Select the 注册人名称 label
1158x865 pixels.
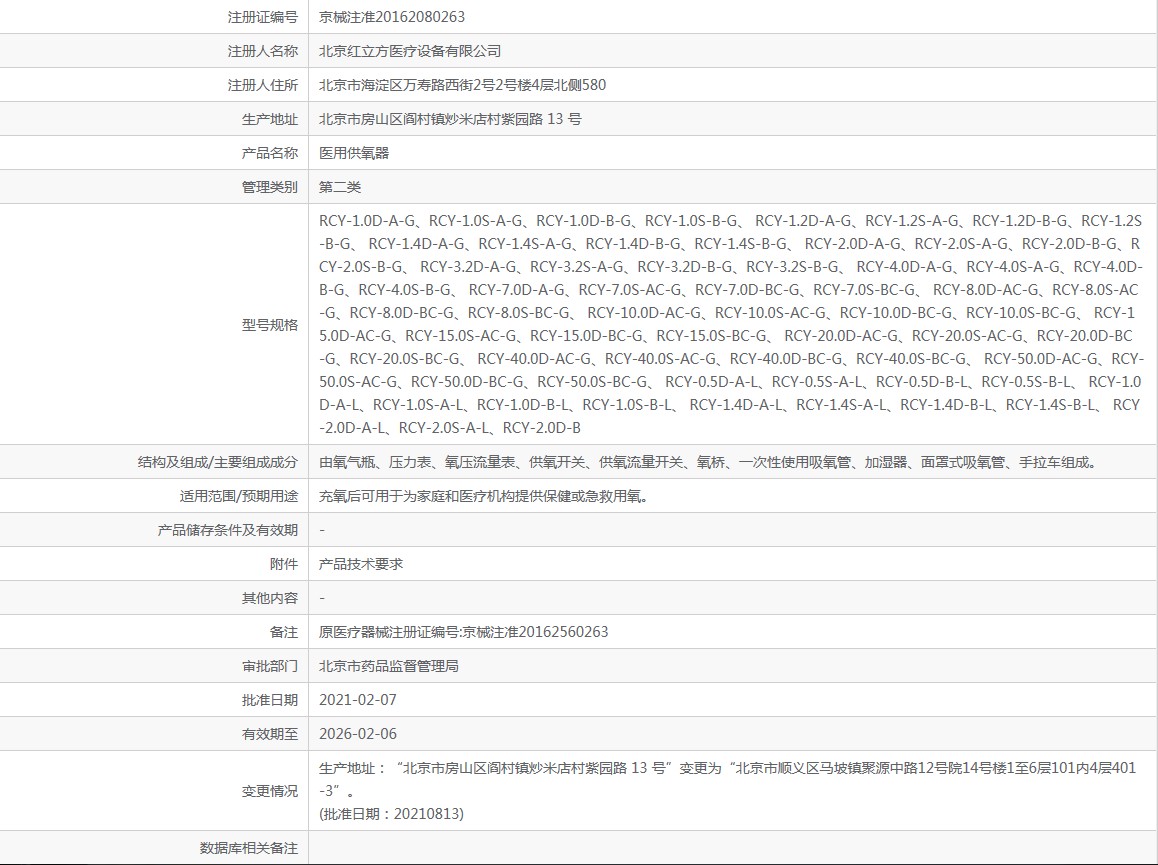[x=262, y=51]
